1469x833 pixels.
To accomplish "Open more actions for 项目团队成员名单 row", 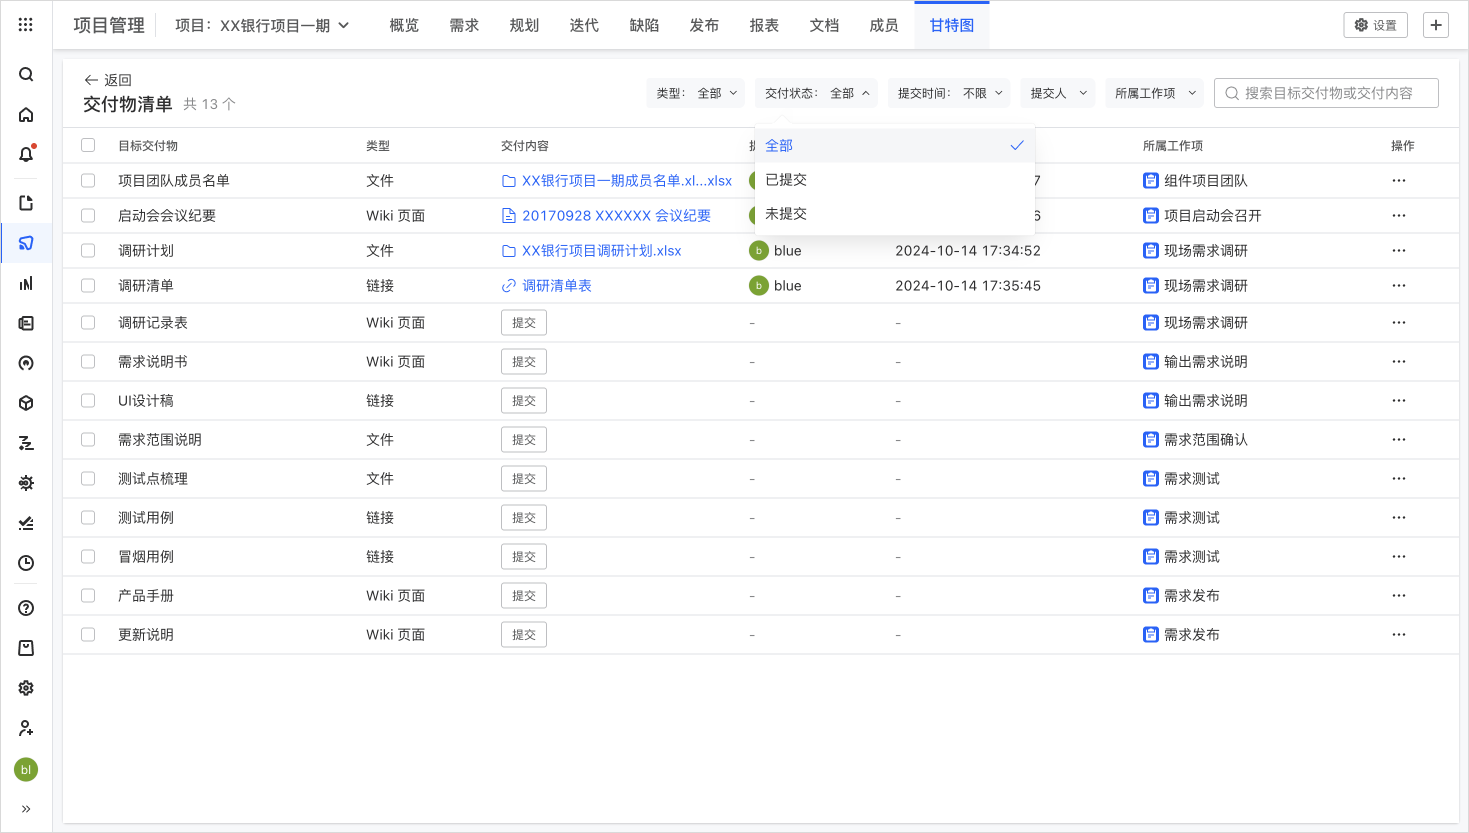I will 1399,181.
